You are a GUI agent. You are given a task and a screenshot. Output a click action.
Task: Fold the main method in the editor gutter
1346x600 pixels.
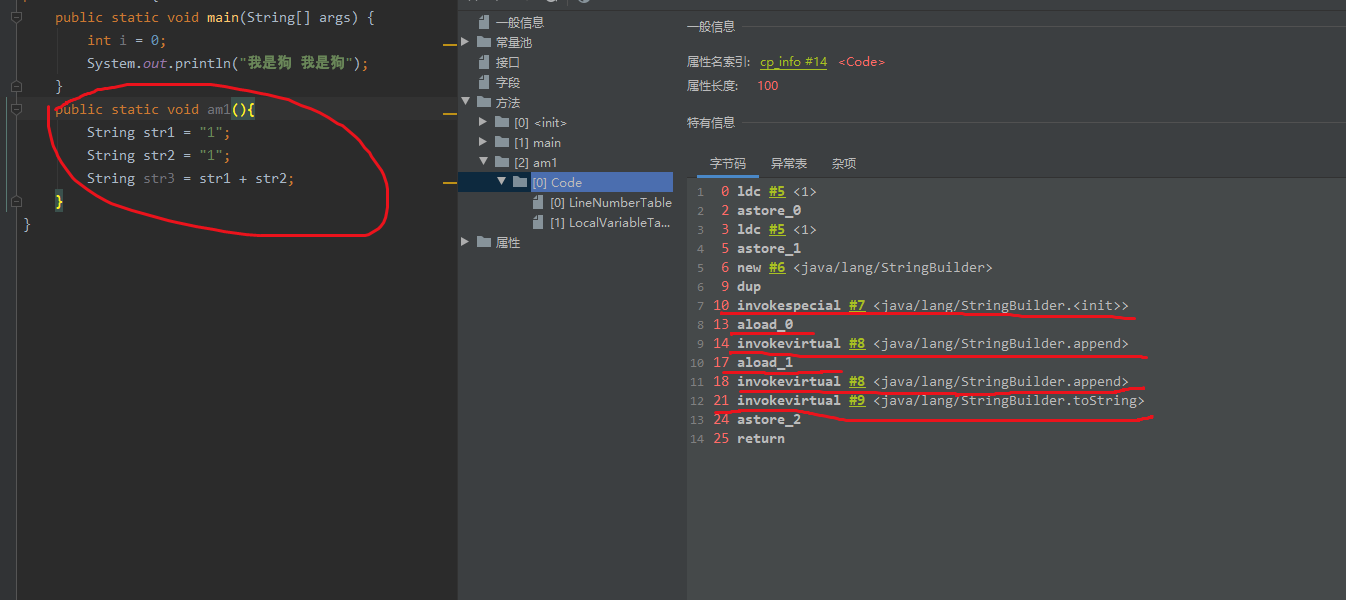[16, 17]
